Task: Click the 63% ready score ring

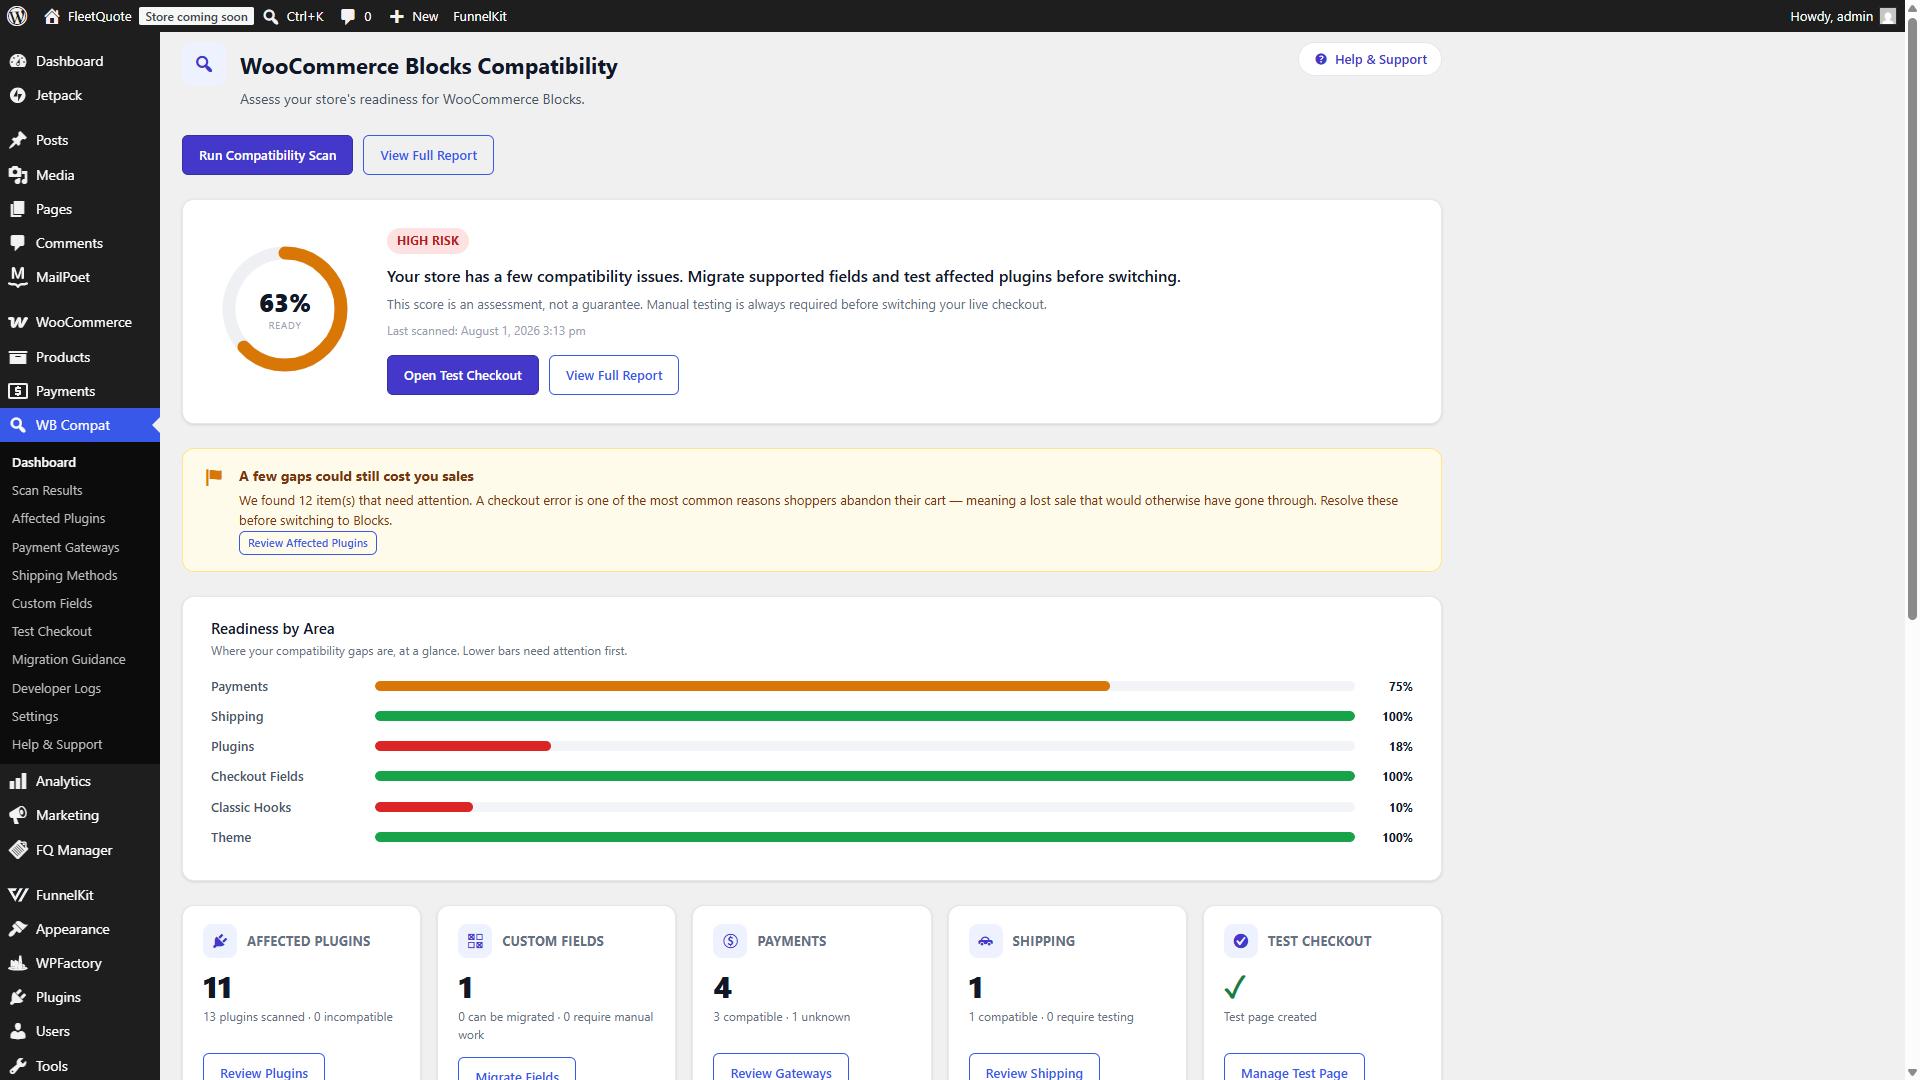Action: click(x=285, y=309)
